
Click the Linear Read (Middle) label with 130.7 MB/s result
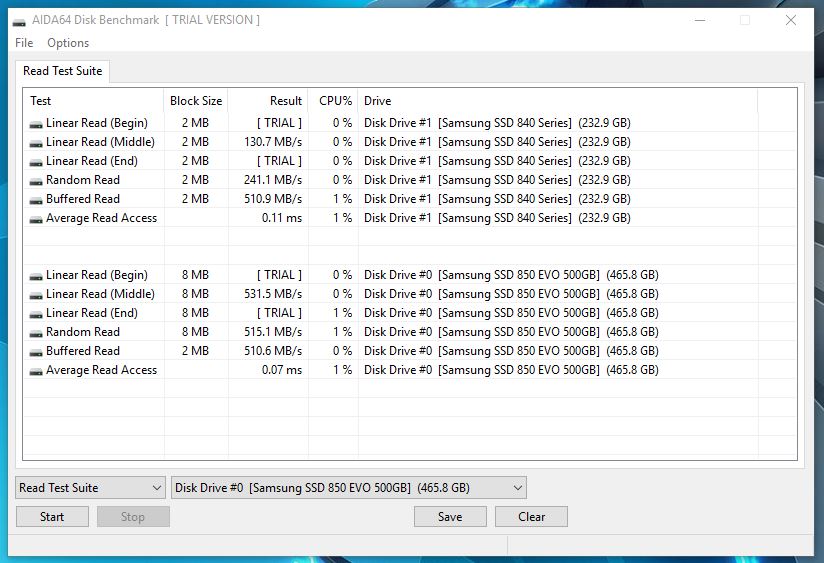[x=100, y=142]
